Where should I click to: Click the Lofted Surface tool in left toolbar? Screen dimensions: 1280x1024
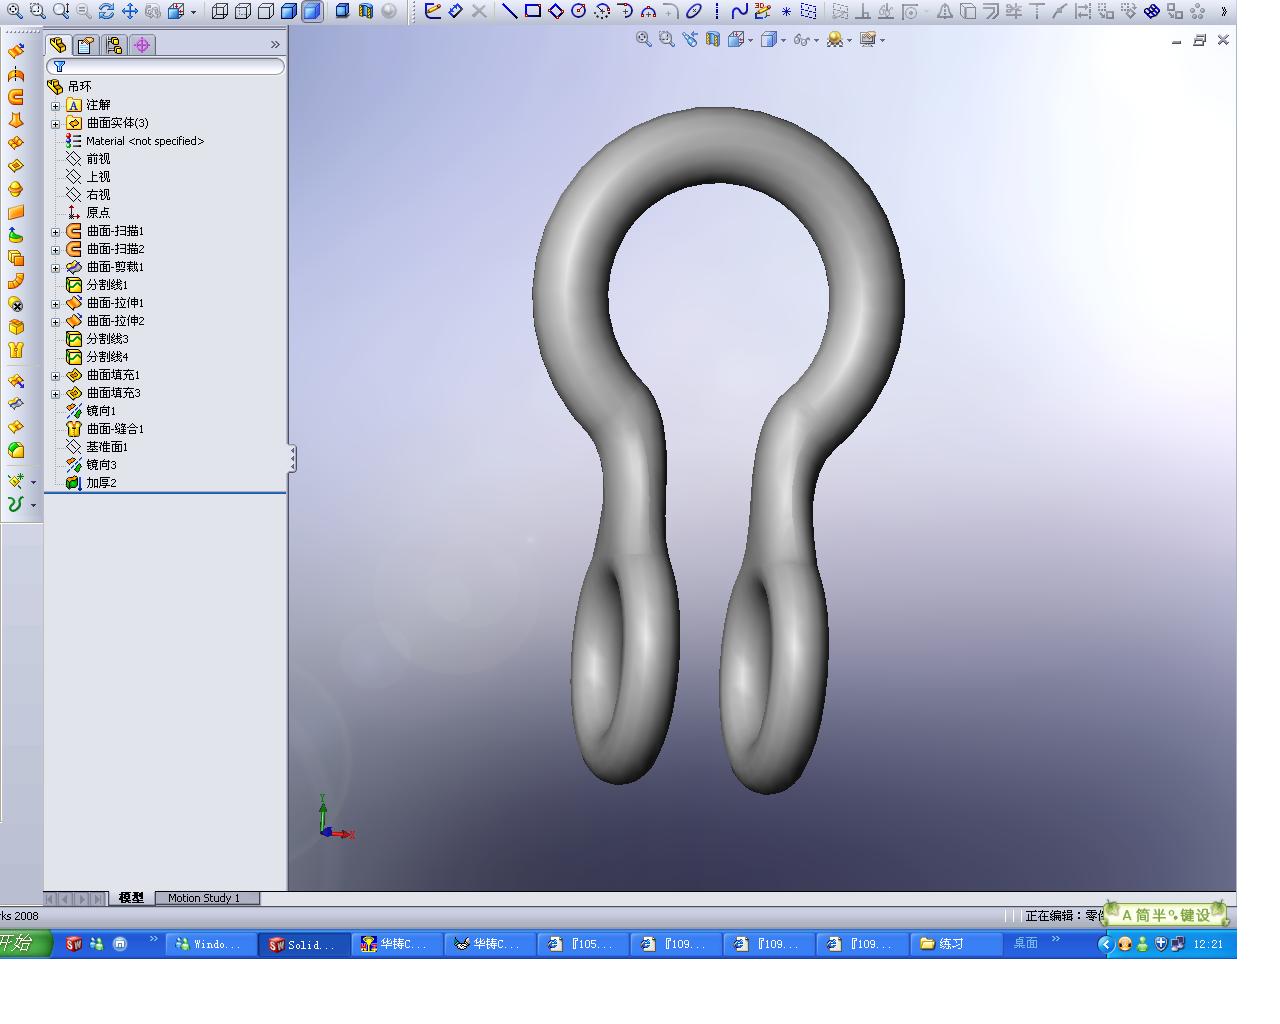16,120
